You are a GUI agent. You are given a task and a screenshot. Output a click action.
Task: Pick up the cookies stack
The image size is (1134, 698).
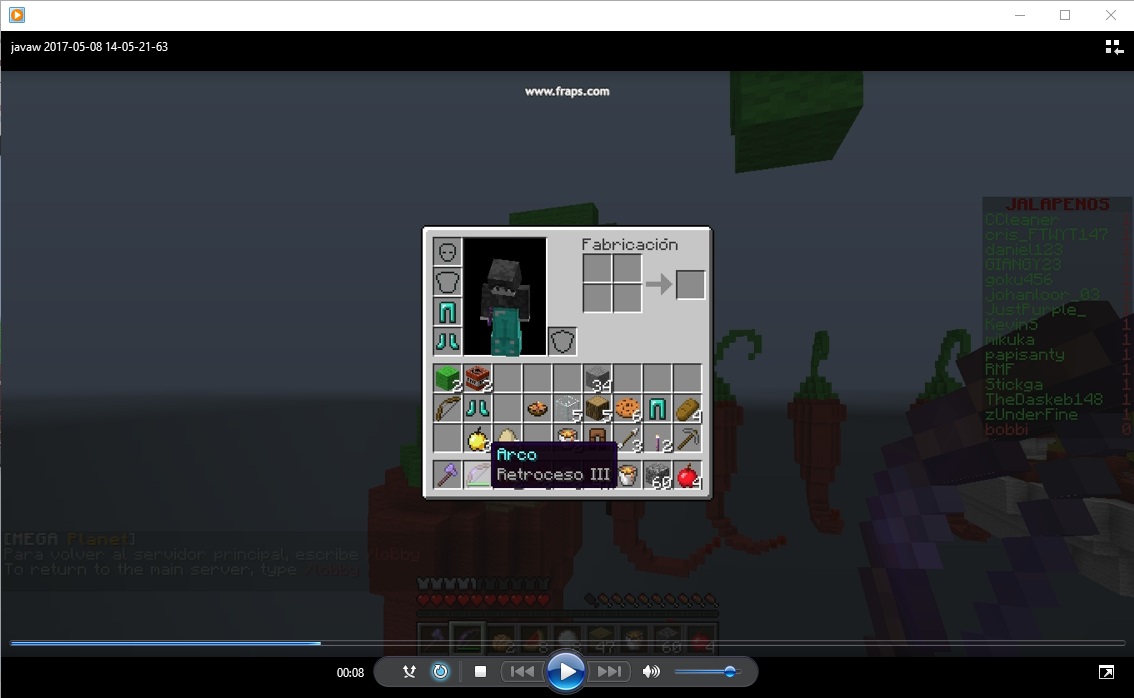pyautogui.click(x=628, y=409)
